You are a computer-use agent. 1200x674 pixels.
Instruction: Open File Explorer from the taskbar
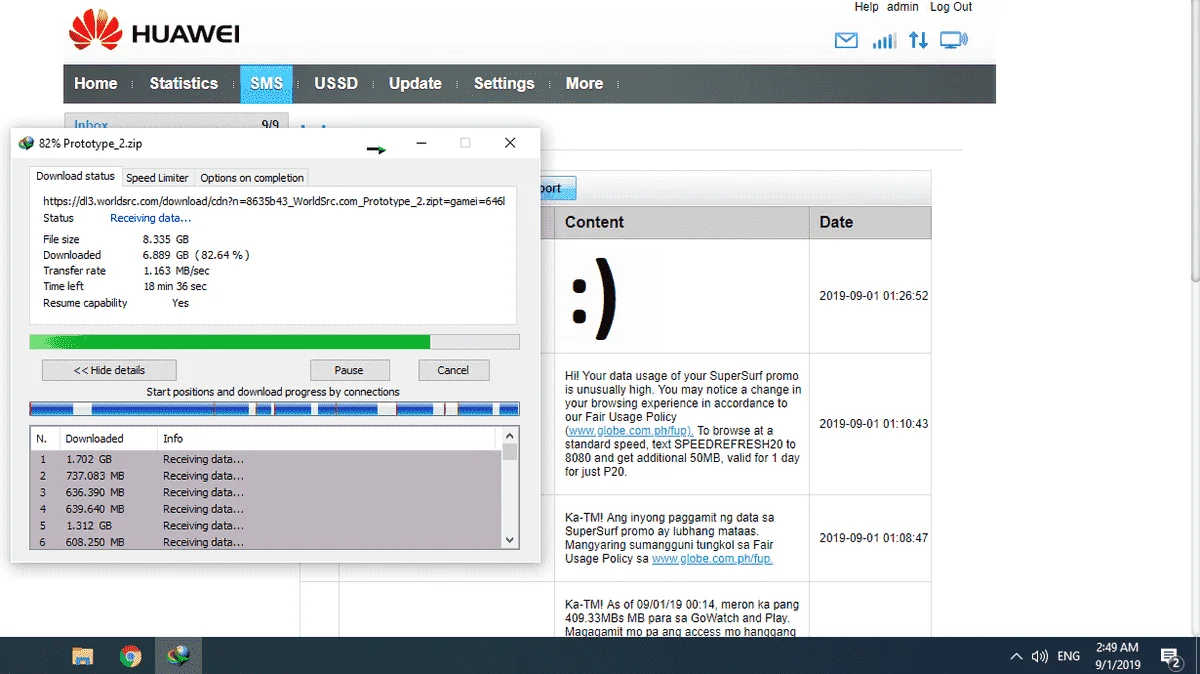82,656
